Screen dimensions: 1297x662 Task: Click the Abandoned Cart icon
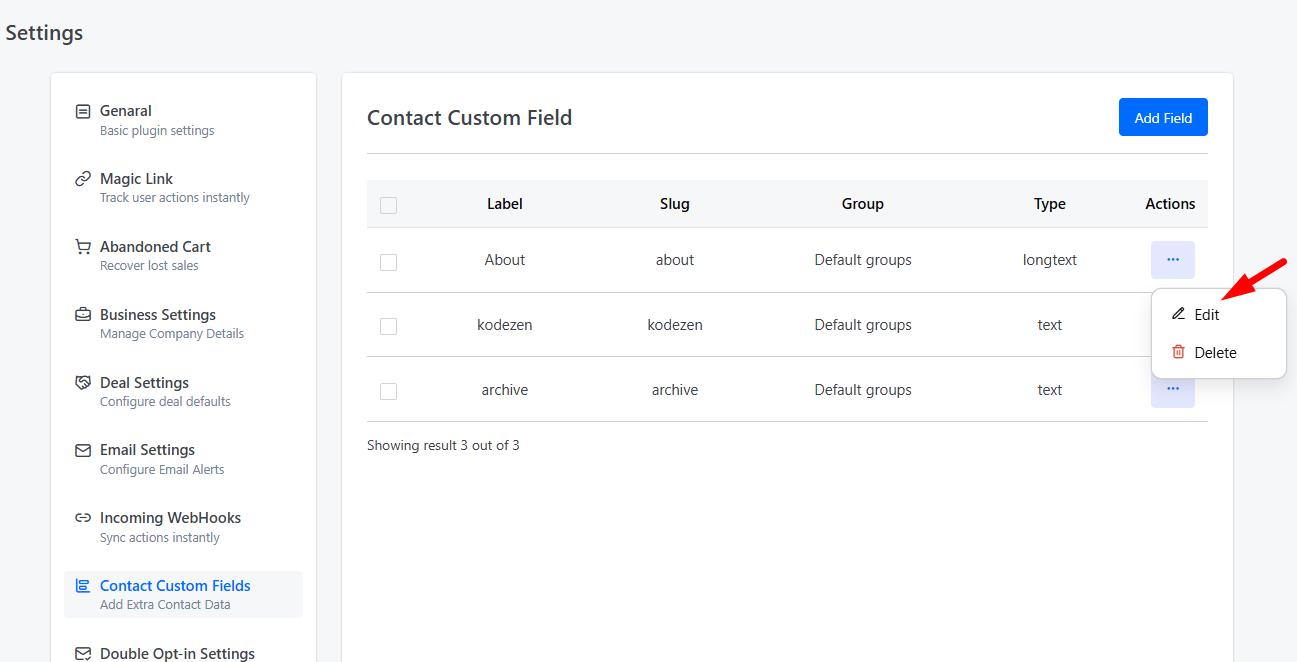coord(83,247)
